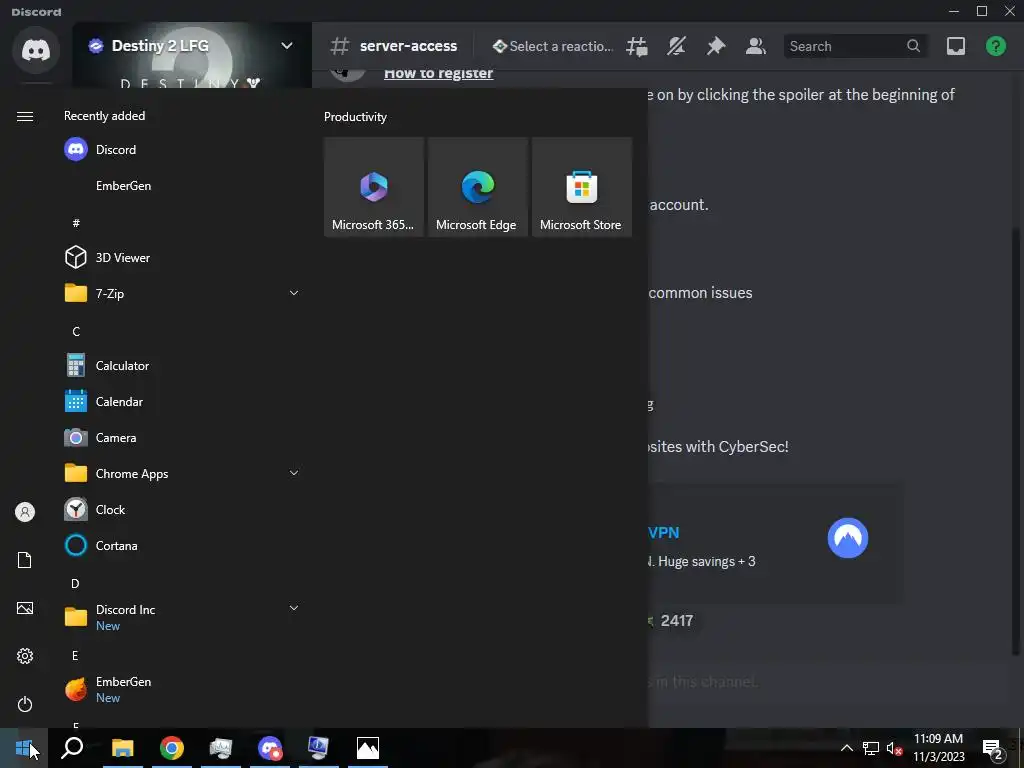Open Microsoft 365 tile
Image resolution: width=1024 pixels, height=768 pixels.
374,187
